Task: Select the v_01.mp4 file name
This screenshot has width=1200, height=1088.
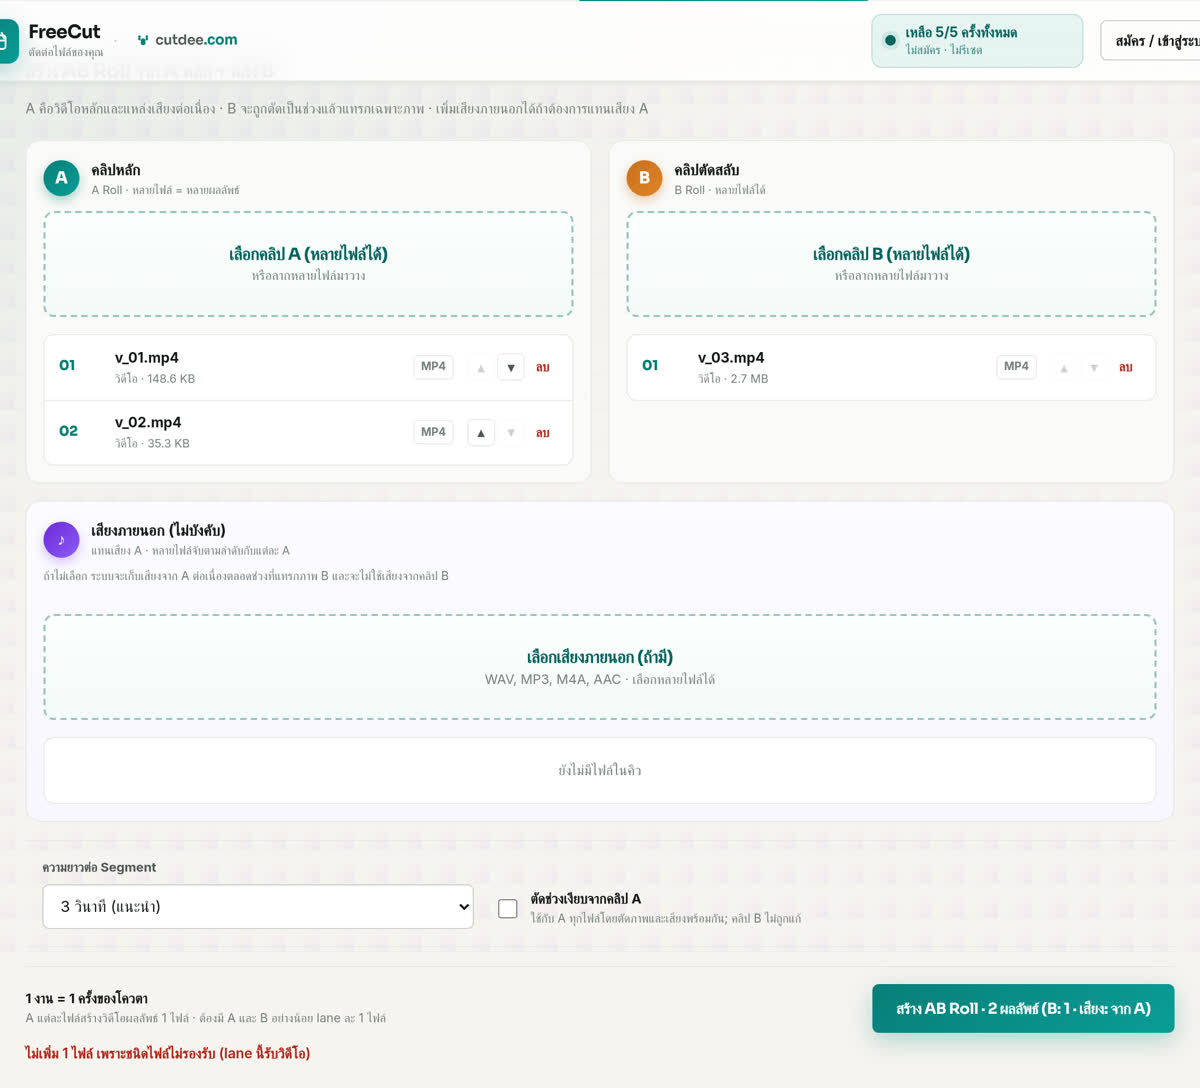Action: coord(147,358)
